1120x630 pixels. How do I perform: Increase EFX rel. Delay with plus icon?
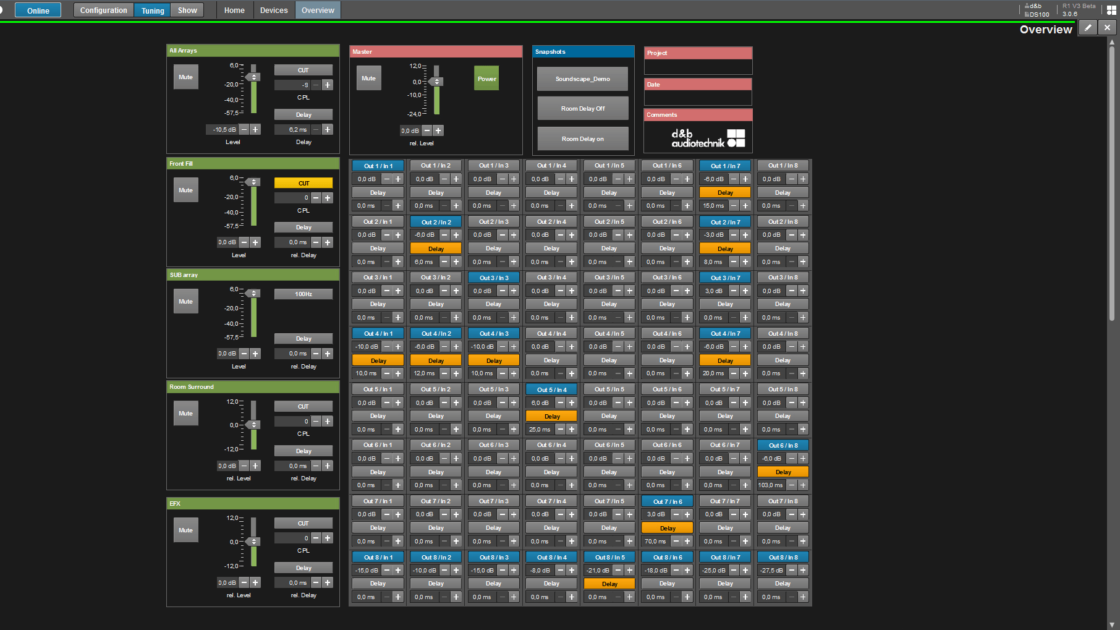coord(327,583)
